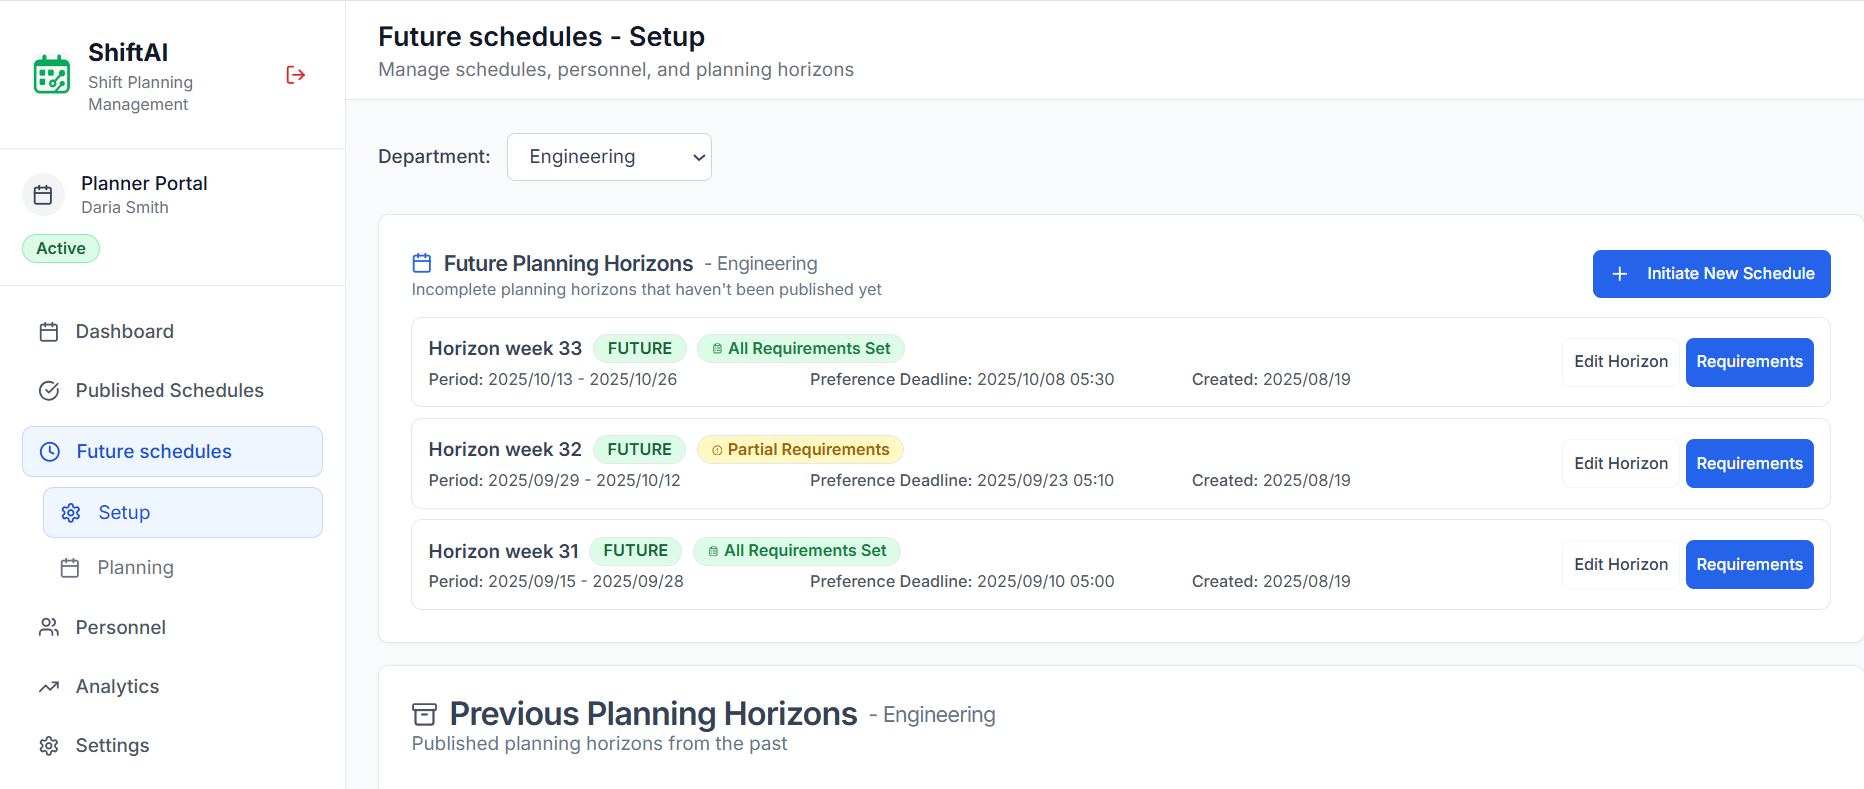This screenshot has width=1864, height=789.
Task: Open the Department dropdown
Action: click(x=609, y=157)
